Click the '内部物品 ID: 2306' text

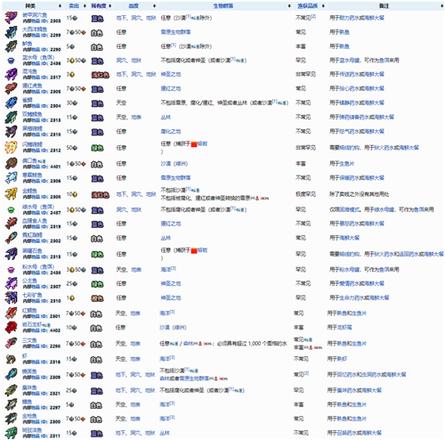42,181
